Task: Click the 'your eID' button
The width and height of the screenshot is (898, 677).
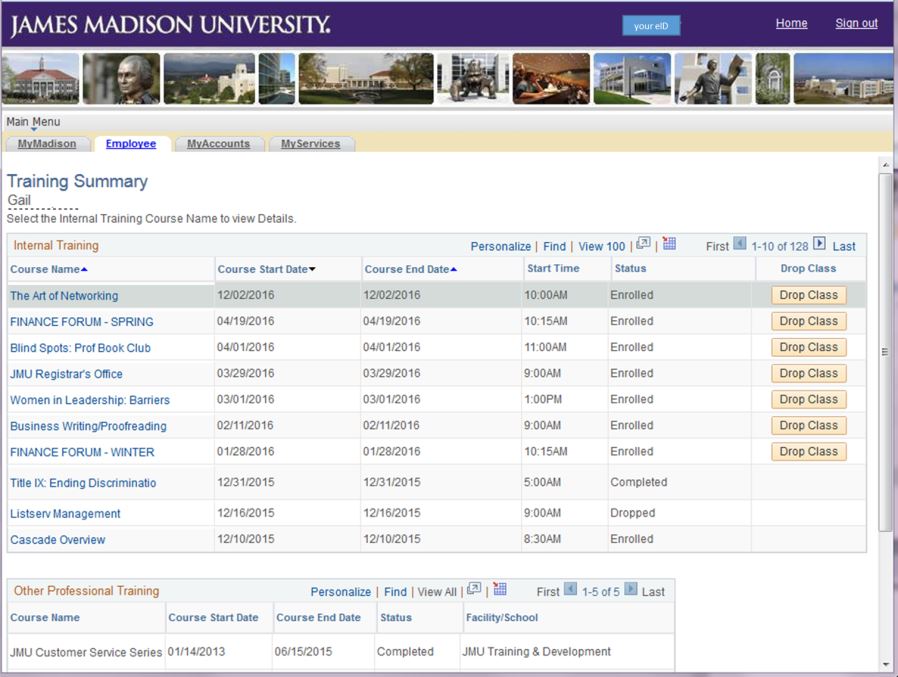Action: (x=651, y=26)
